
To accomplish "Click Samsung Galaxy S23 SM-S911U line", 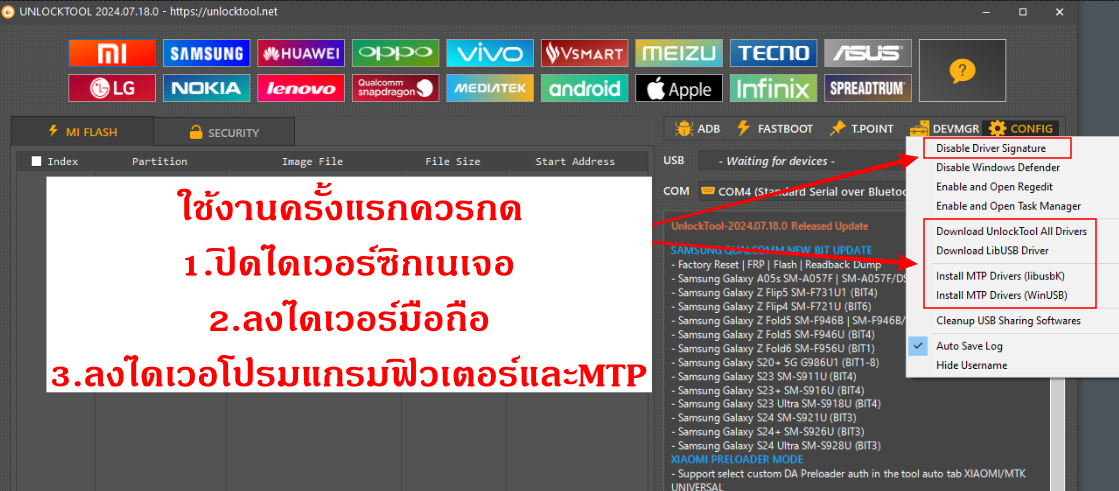I will 764,375.
